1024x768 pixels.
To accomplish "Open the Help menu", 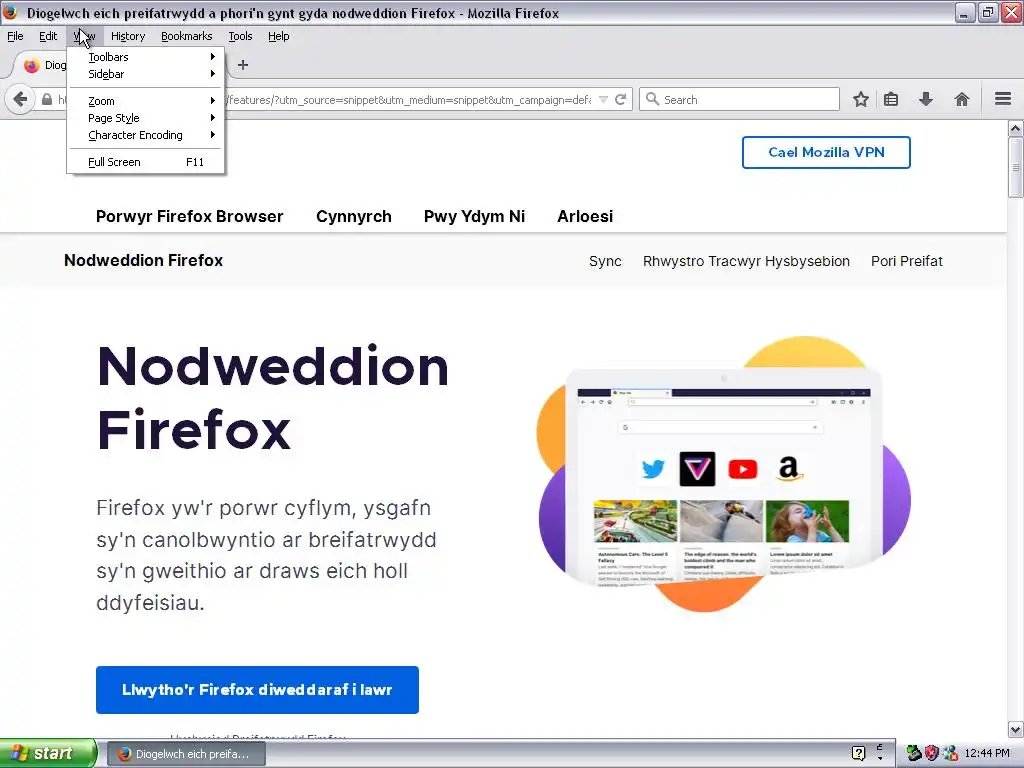I will [278, 36].
